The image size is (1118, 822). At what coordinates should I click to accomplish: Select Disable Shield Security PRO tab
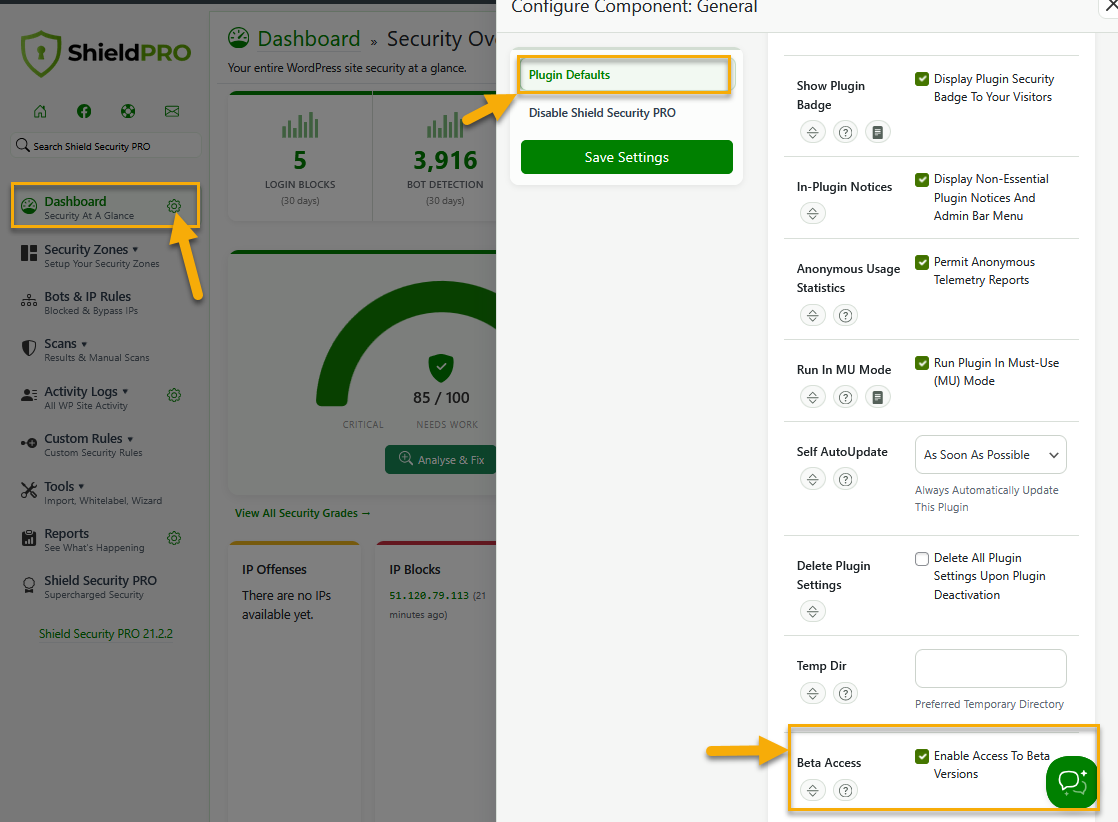(602, 113)
